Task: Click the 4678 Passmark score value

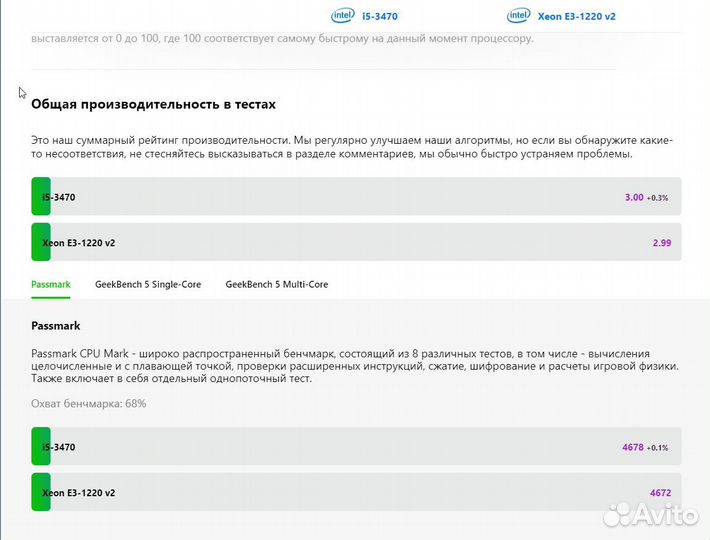Action: [633, 447]
